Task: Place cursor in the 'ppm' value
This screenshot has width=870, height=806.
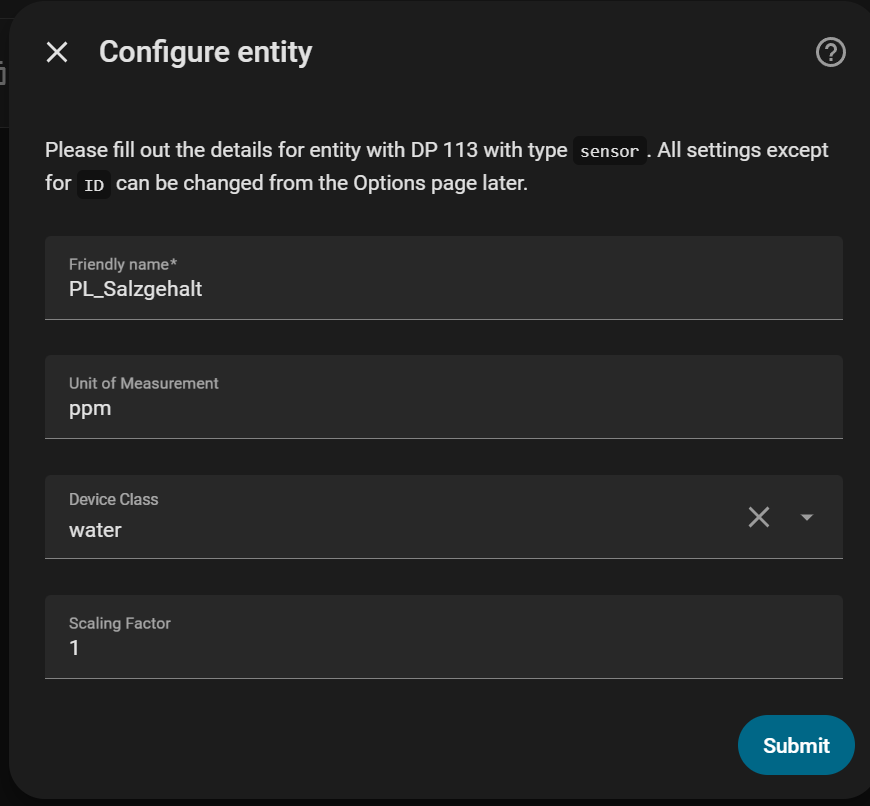Action: pos(90,409)
